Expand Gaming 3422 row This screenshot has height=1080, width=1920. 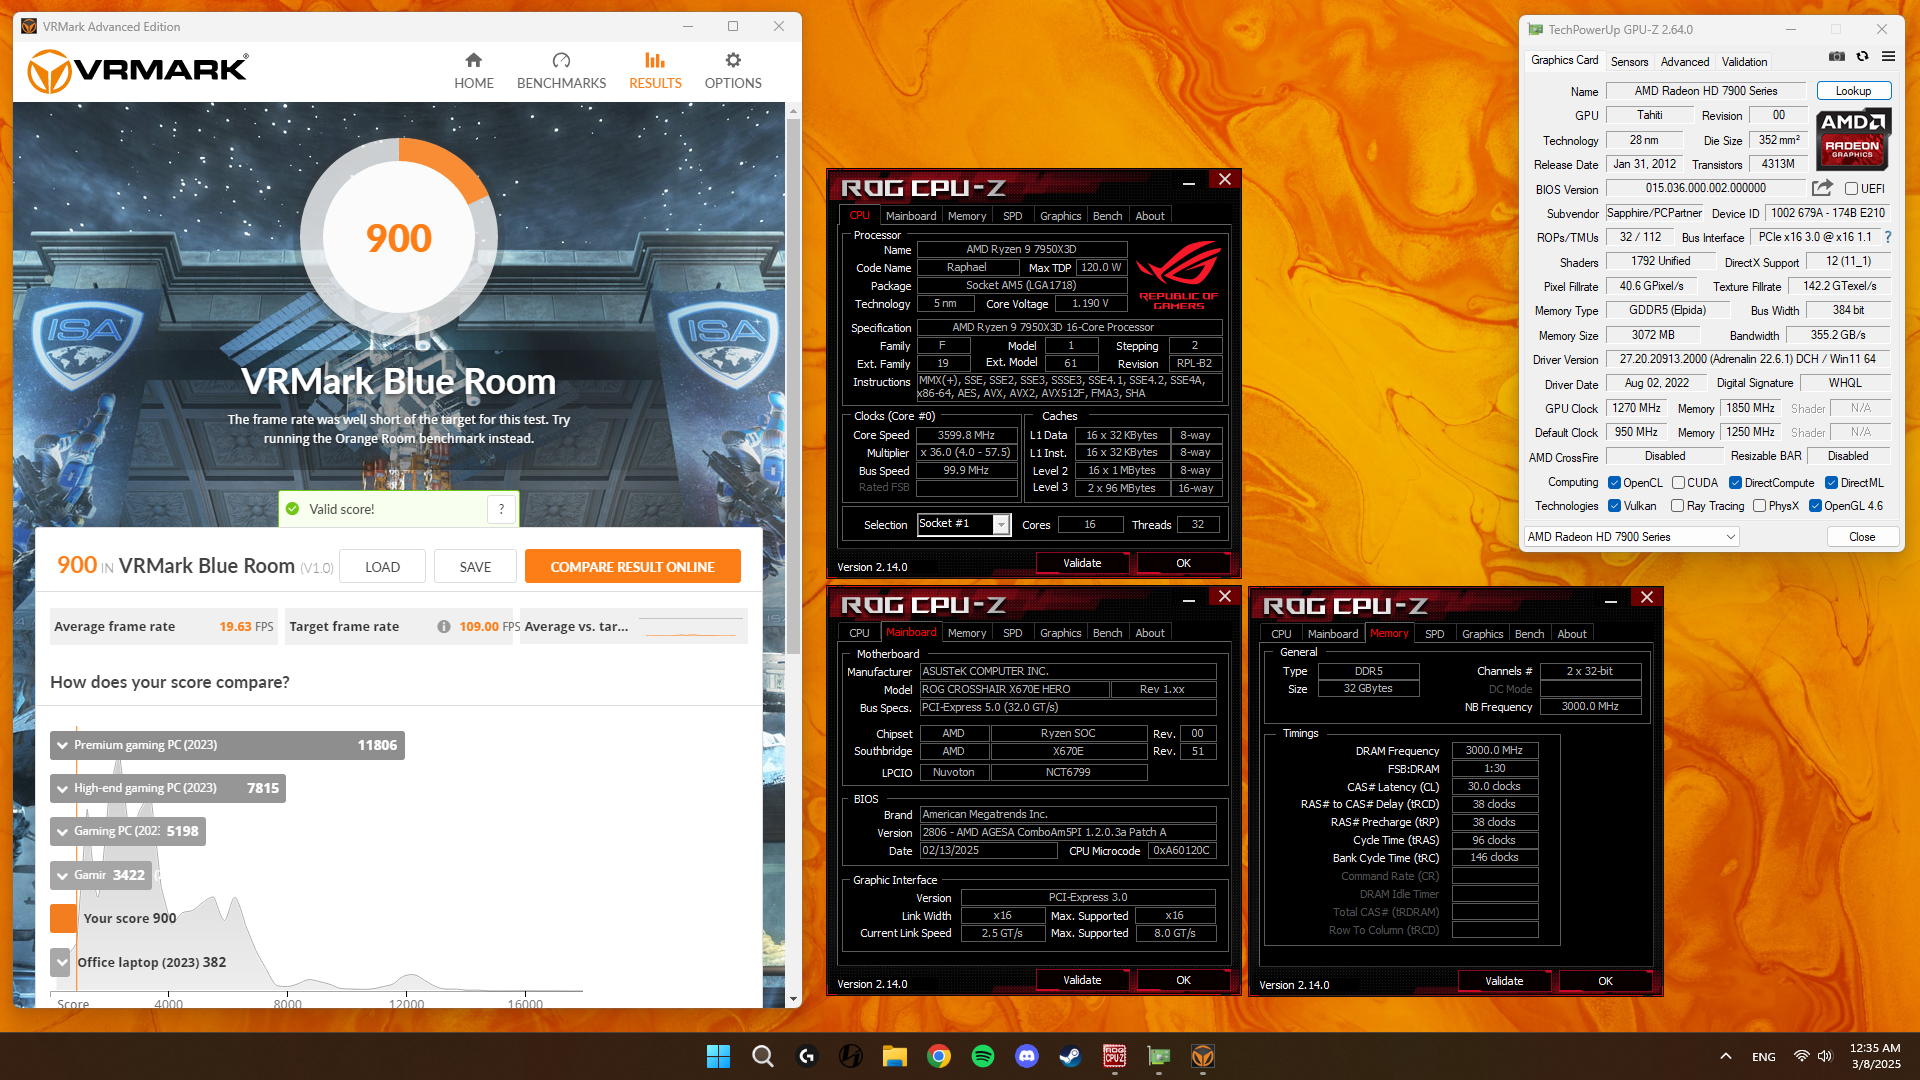101,875
